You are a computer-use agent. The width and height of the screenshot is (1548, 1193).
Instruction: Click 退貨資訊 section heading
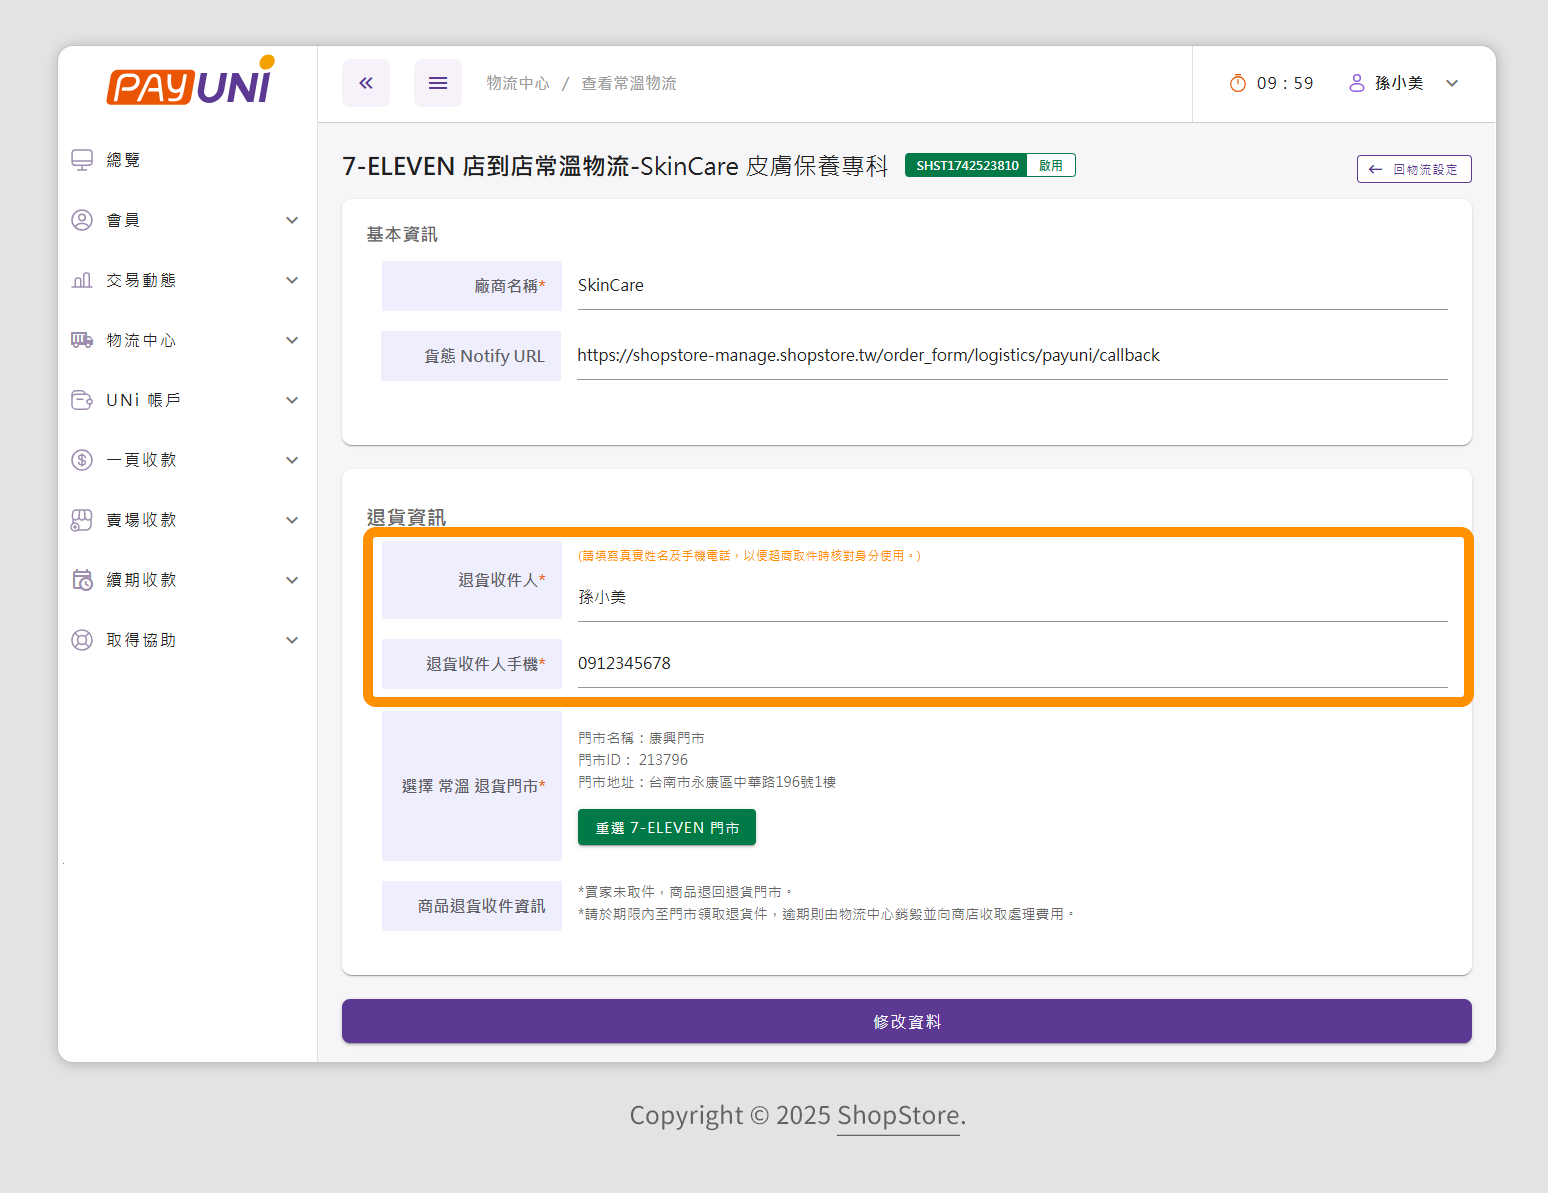click(x=406, y=517)
